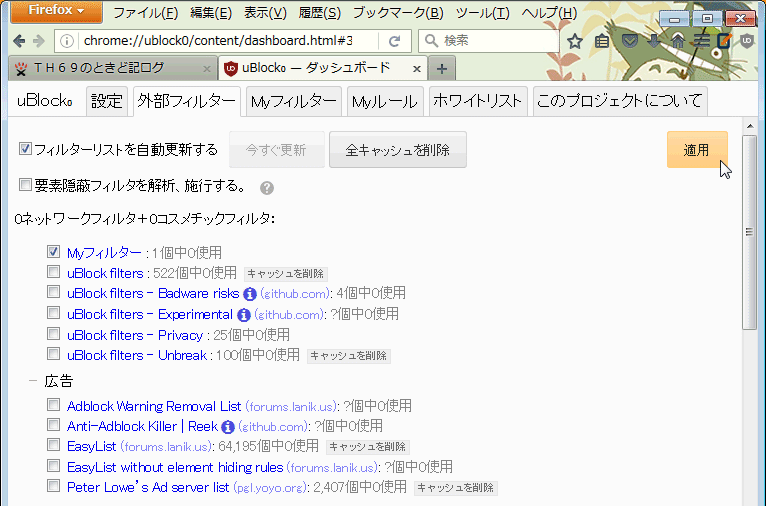Click info icon beside Anti-Adblock Killer

click(228, 427)
